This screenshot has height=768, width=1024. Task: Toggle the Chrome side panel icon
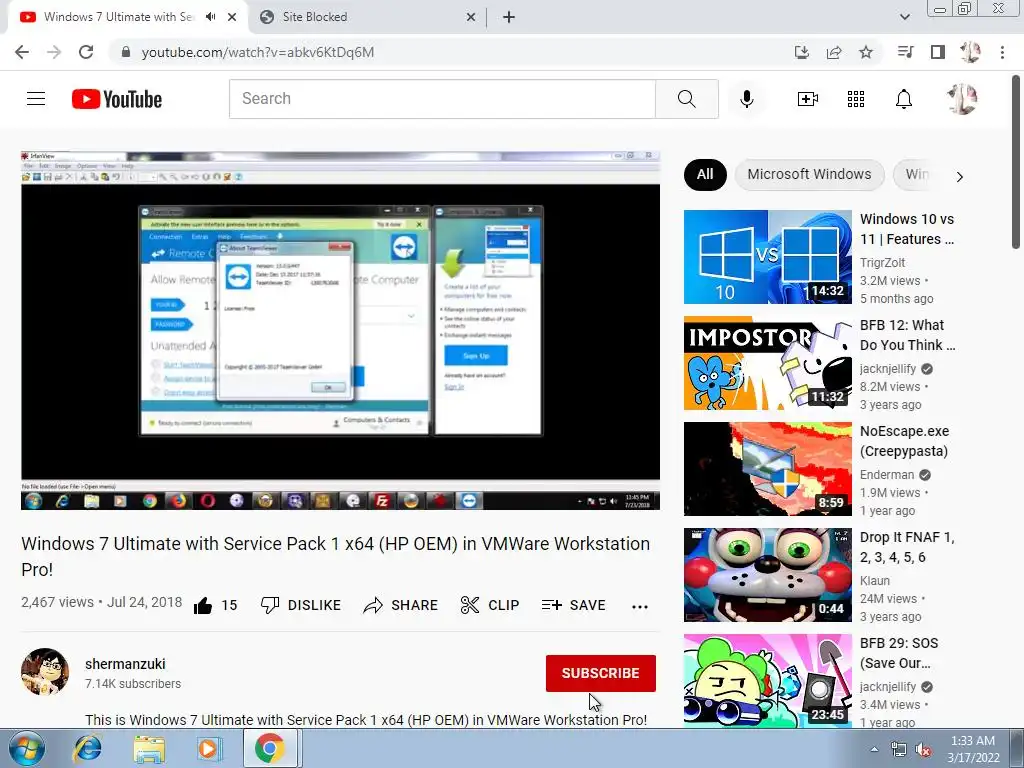[x=938, y=52]
